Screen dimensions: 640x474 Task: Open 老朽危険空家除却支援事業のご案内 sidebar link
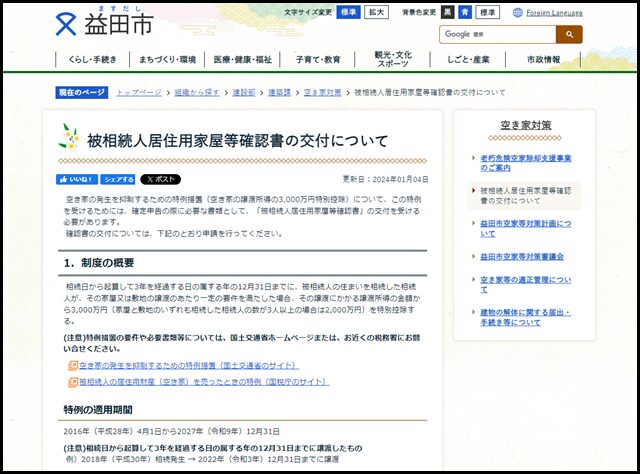(x=526, y=163)
